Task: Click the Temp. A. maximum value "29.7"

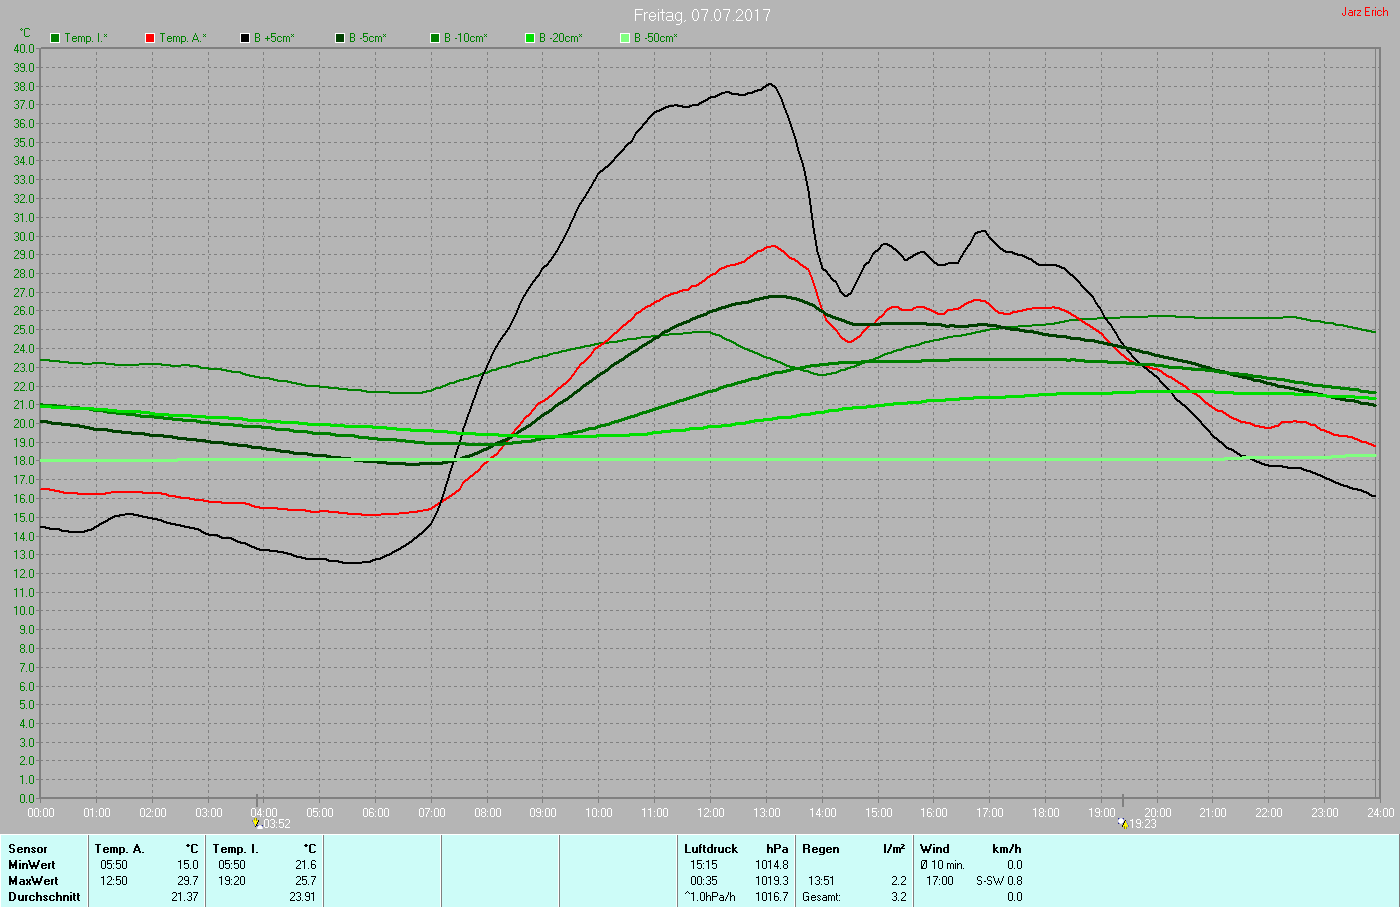Action: pyautogui.click(x=188, y=881)
